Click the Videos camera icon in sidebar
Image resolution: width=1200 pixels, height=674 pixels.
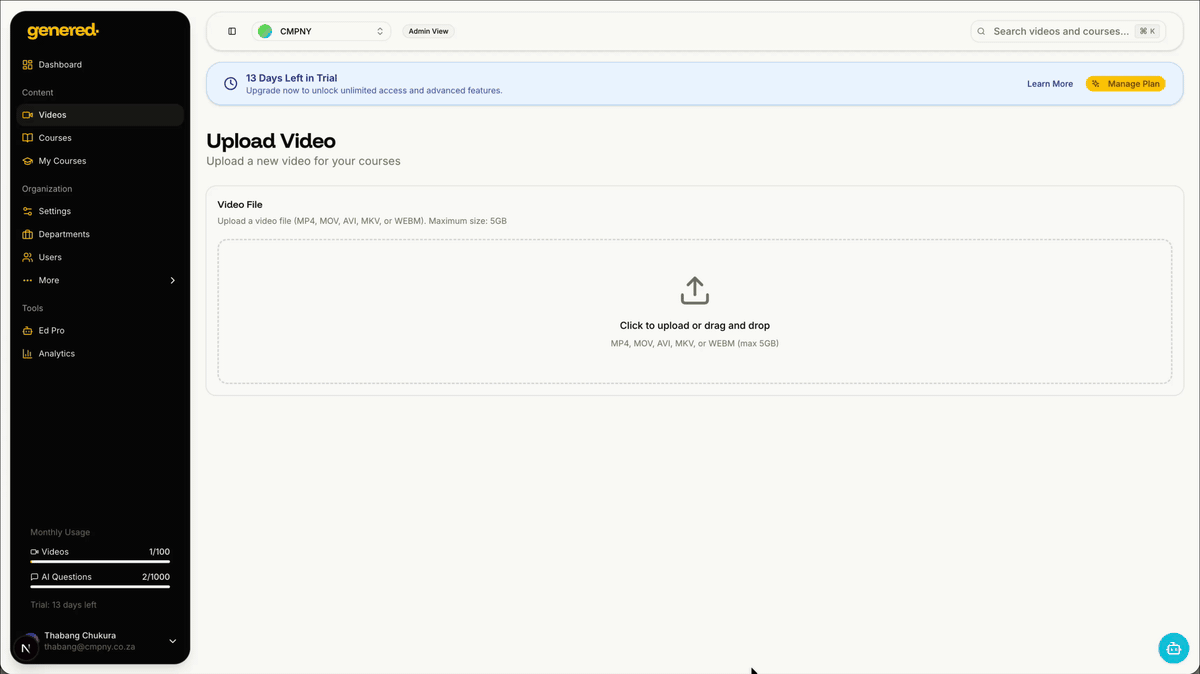click(28, 115)
